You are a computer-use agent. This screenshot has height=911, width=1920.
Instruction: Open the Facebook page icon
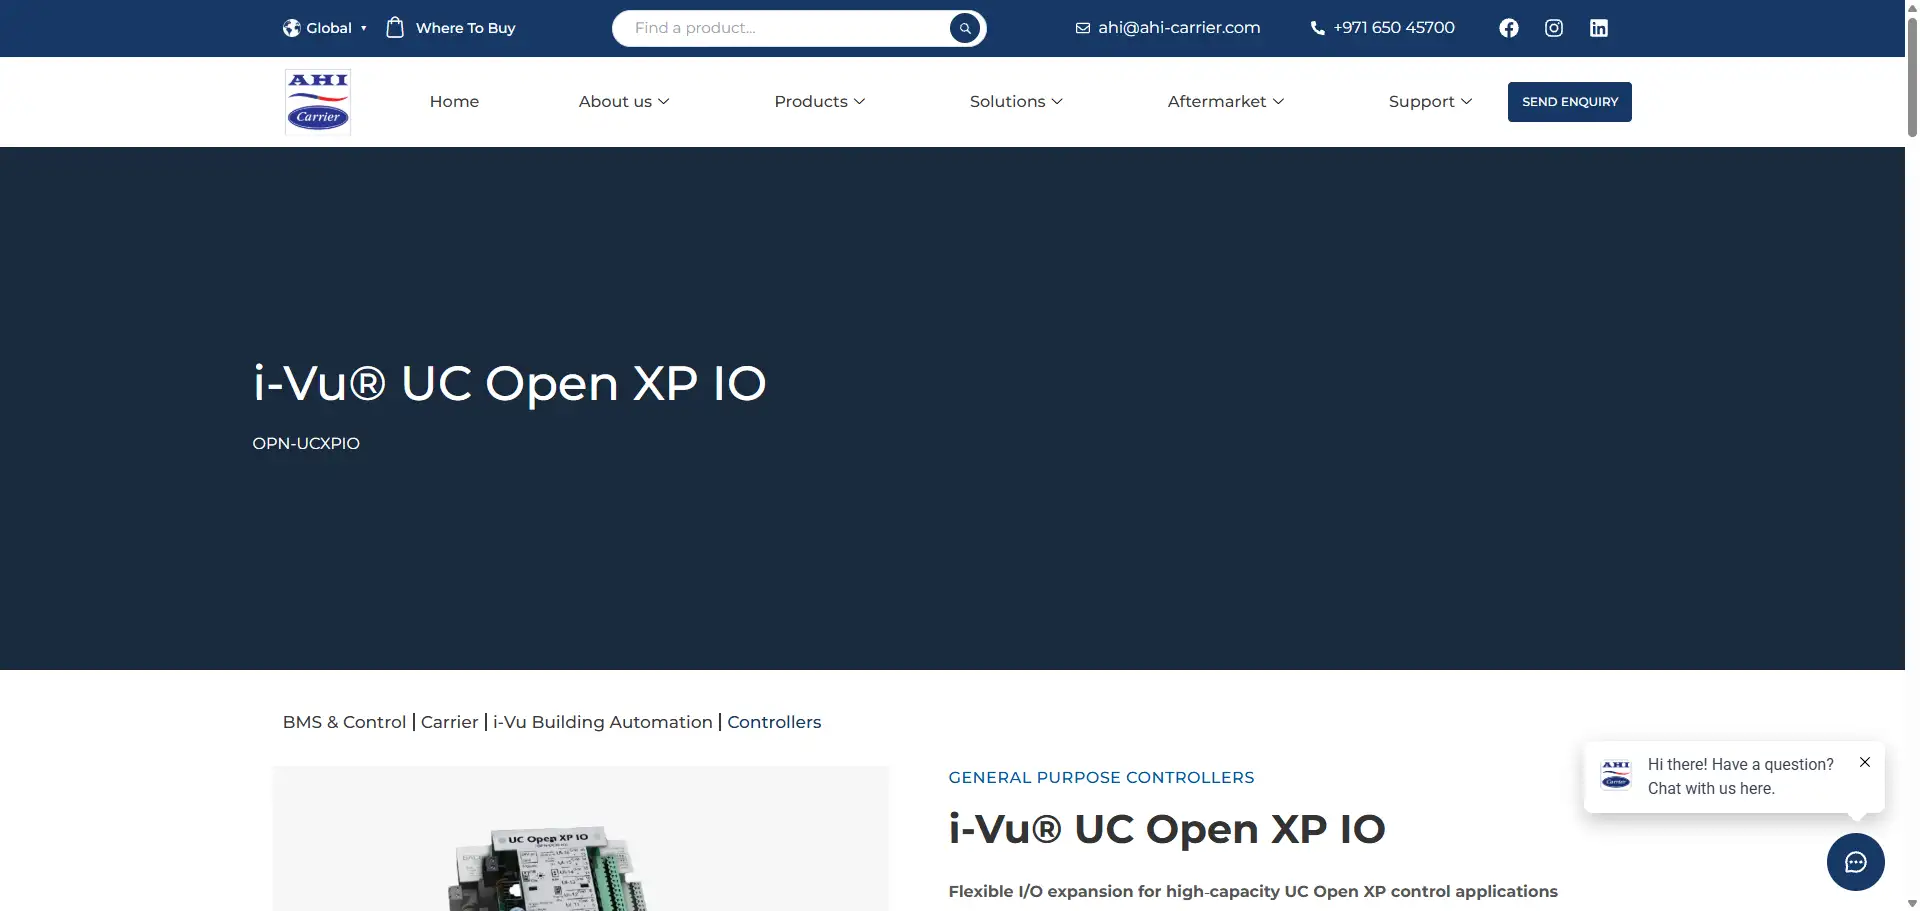[x=1509, y=28]
